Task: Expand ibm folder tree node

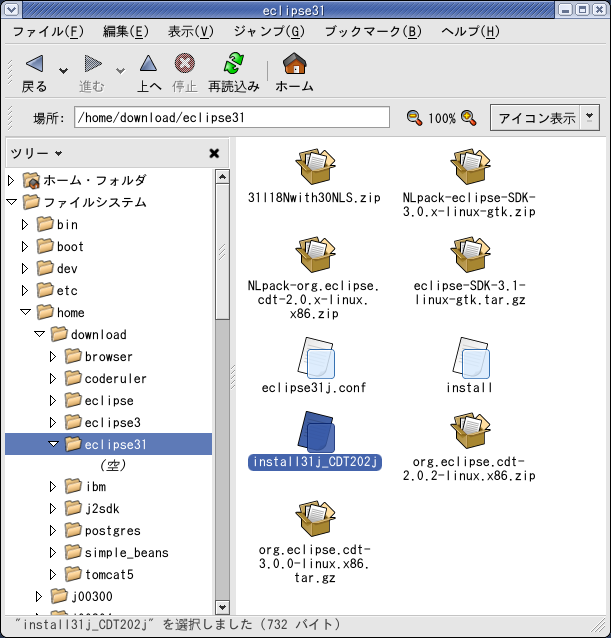Action: coord(53,487)
